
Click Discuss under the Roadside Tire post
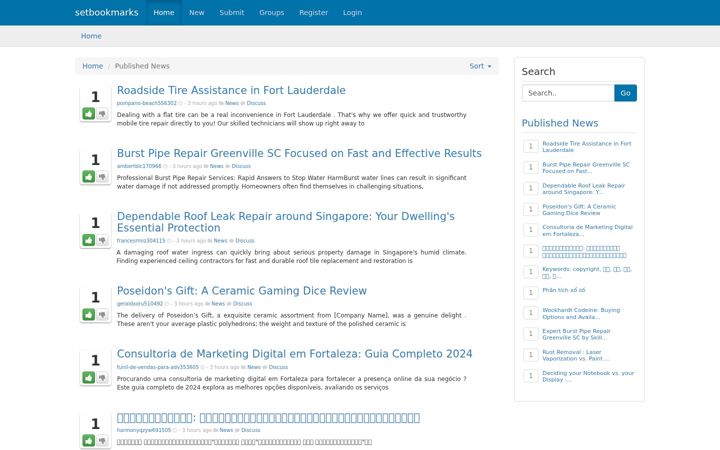(x=256, y=103)
